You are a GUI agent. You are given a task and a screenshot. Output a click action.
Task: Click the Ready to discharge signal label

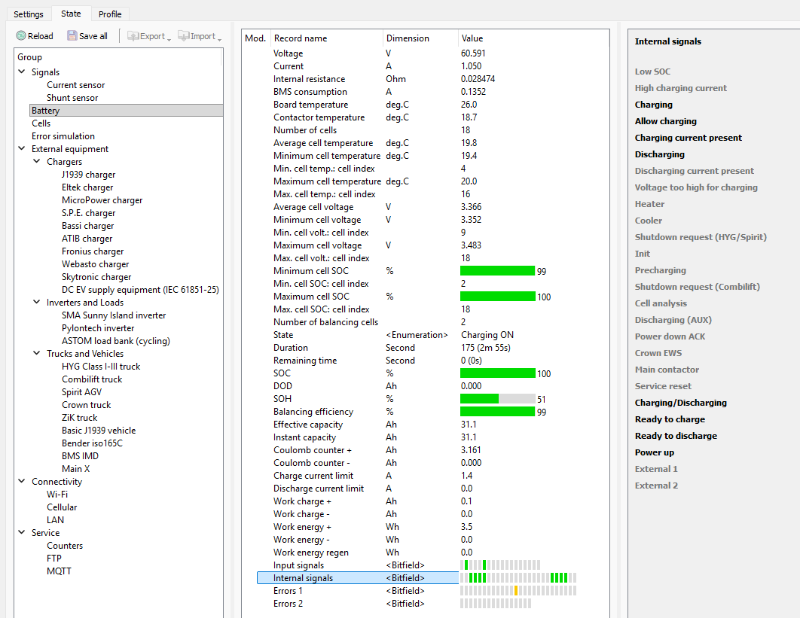coord(676,436)
